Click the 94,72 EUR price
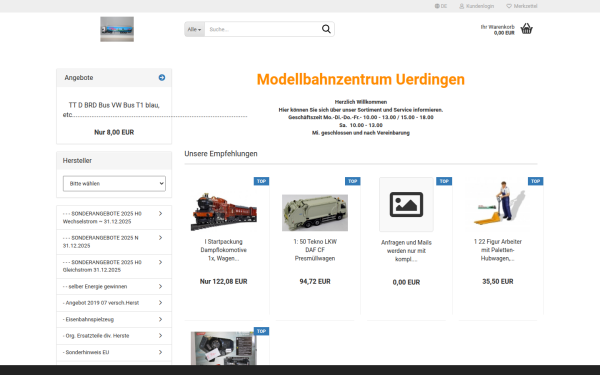 (315, 282)
